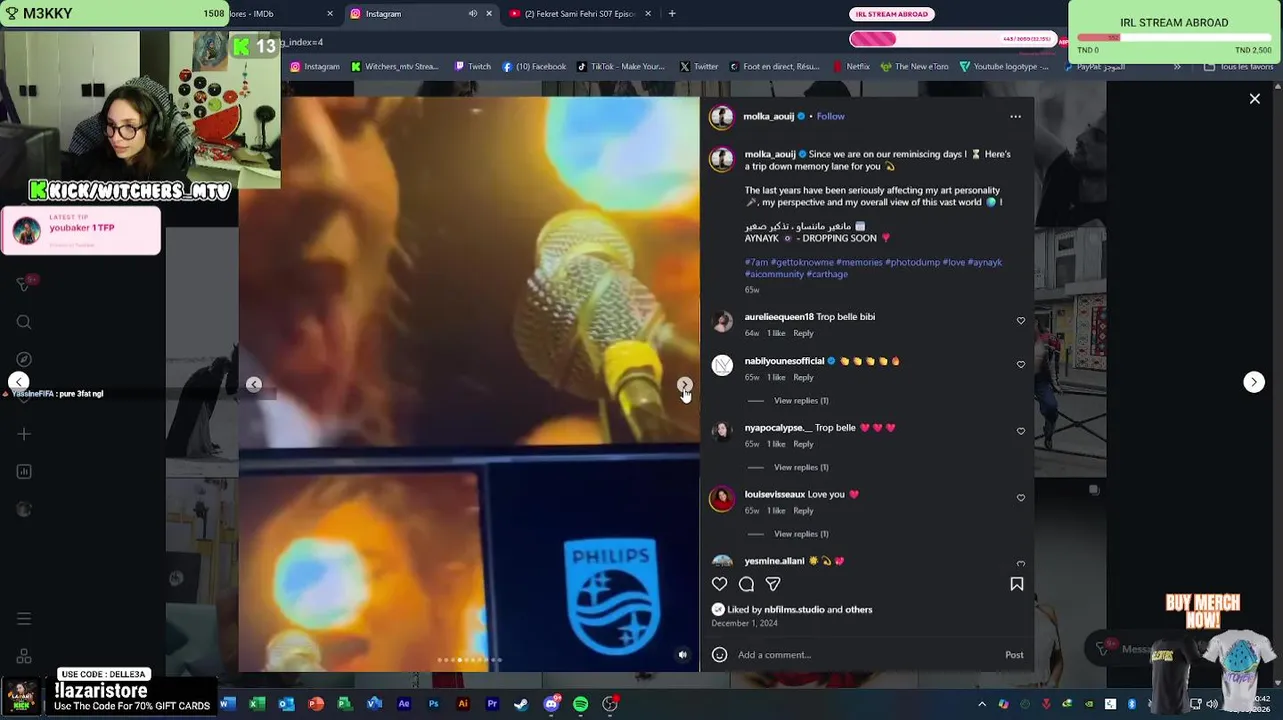Screen dimensions: 1283x720
Task: Click the Add a comment field
Action: tap(866, 656)
